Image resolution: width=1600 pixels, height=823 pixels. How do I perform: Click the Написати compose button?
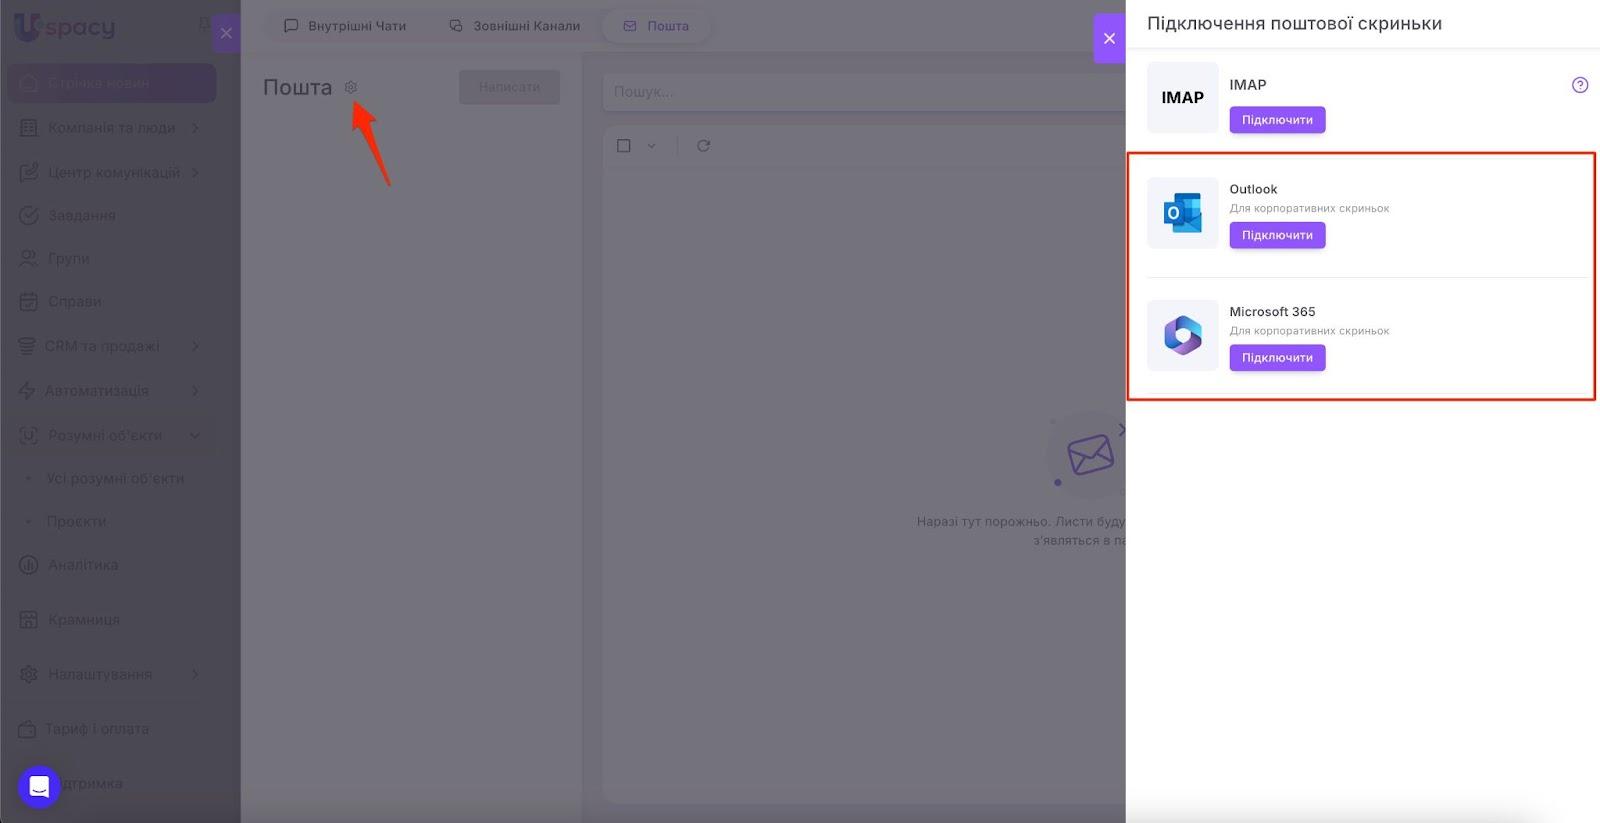509,87
